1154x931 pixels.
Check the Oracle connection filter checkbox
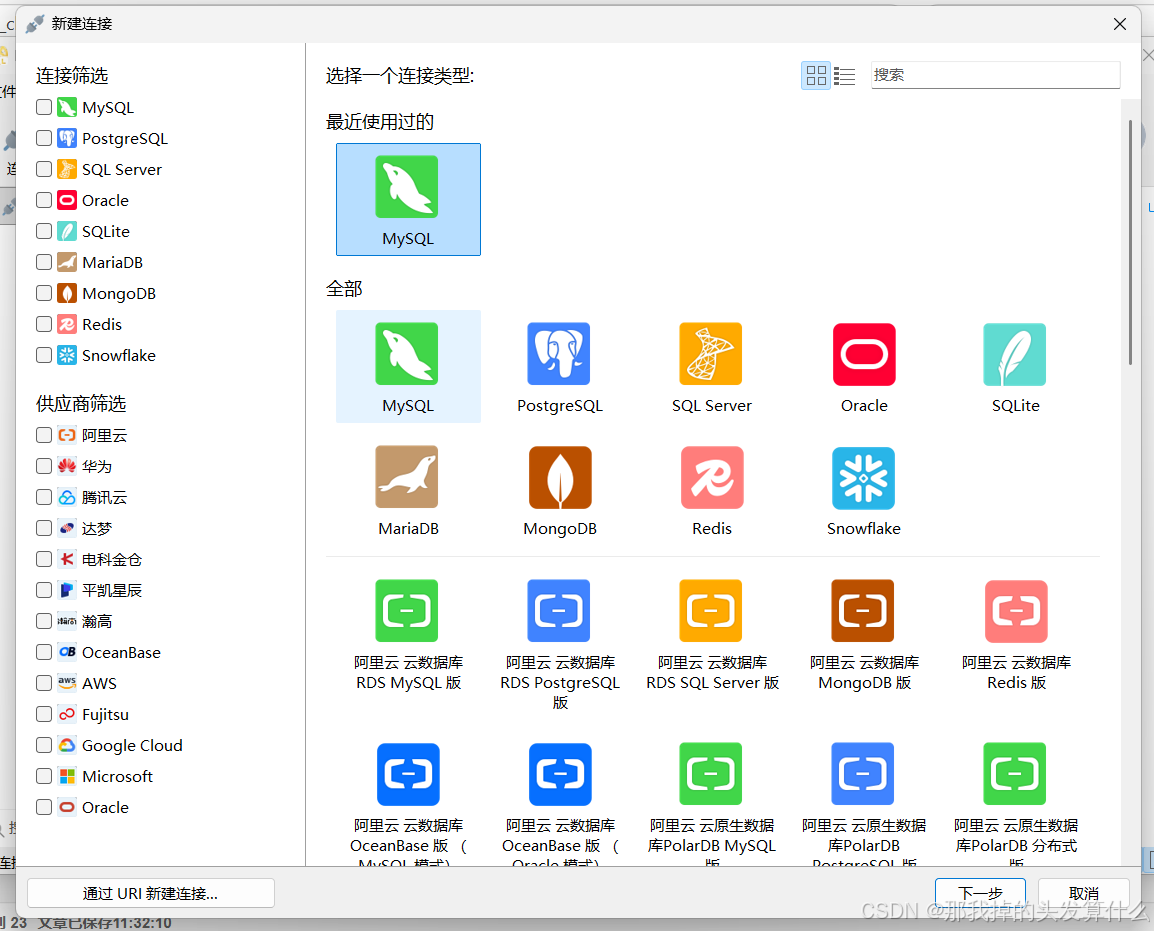click(44, 200)
